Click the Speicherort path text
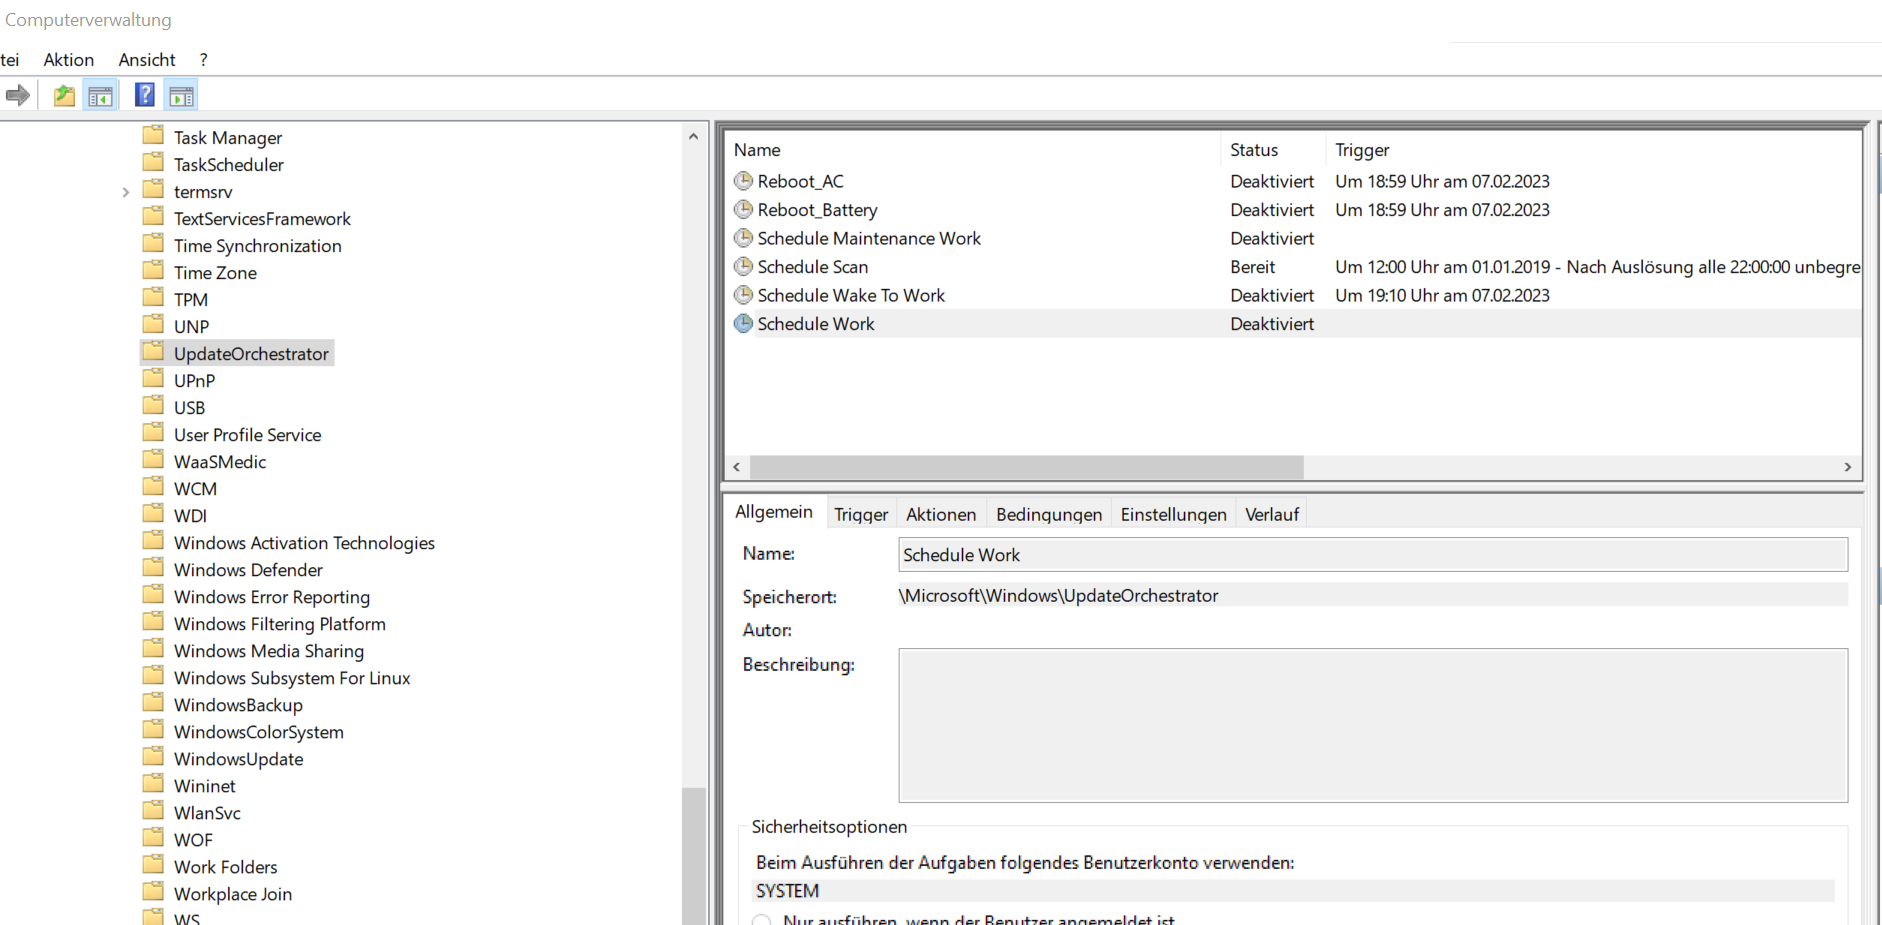 1058,596
